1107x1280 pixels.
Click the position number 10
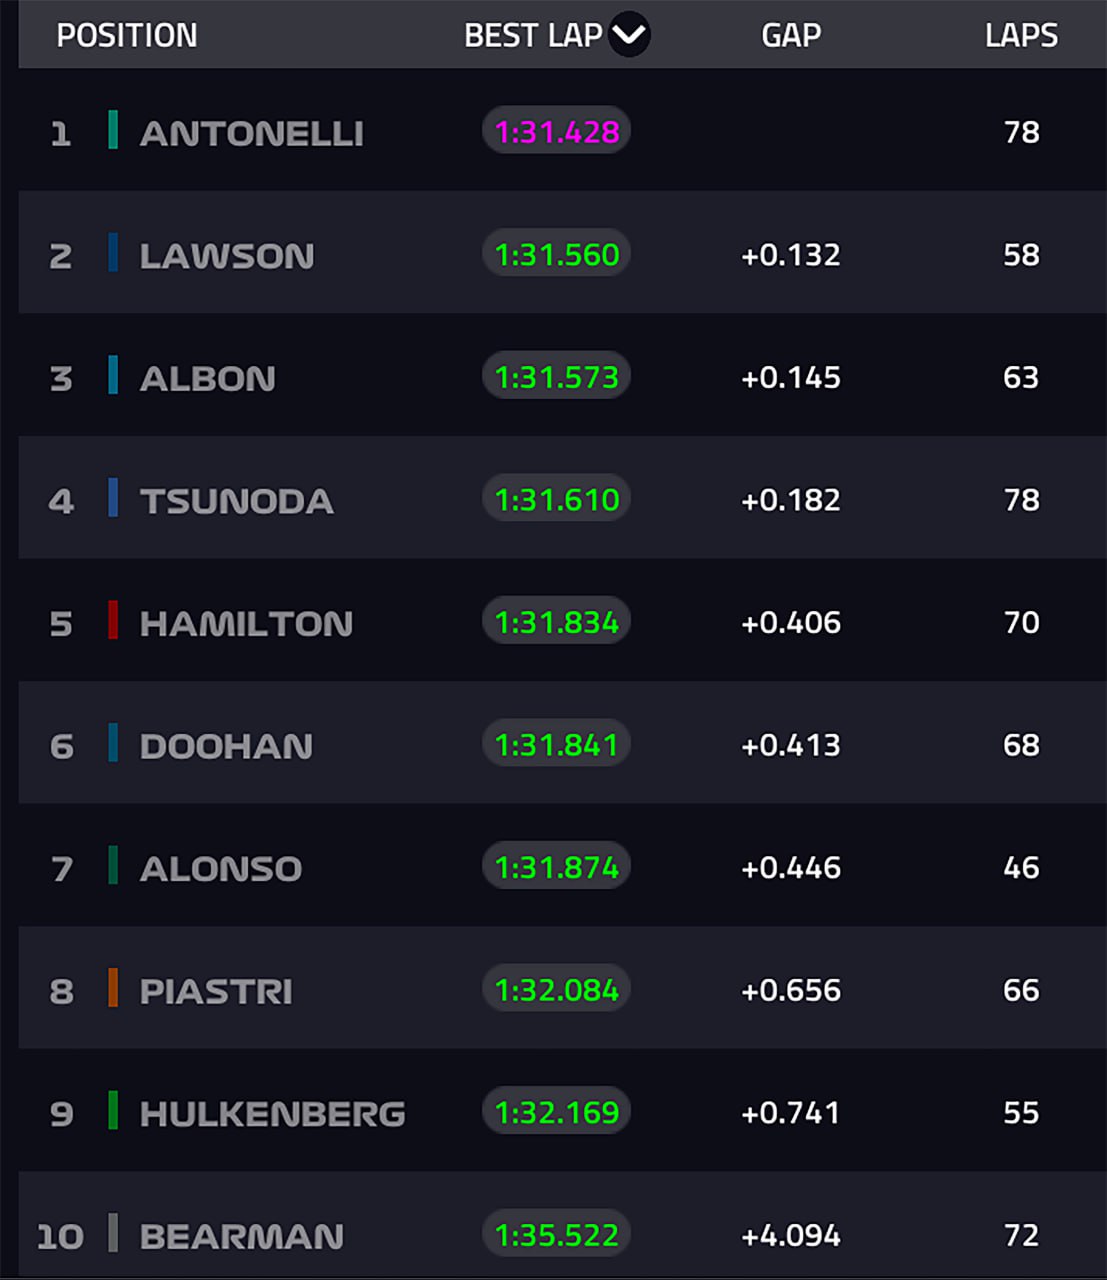60,1237
